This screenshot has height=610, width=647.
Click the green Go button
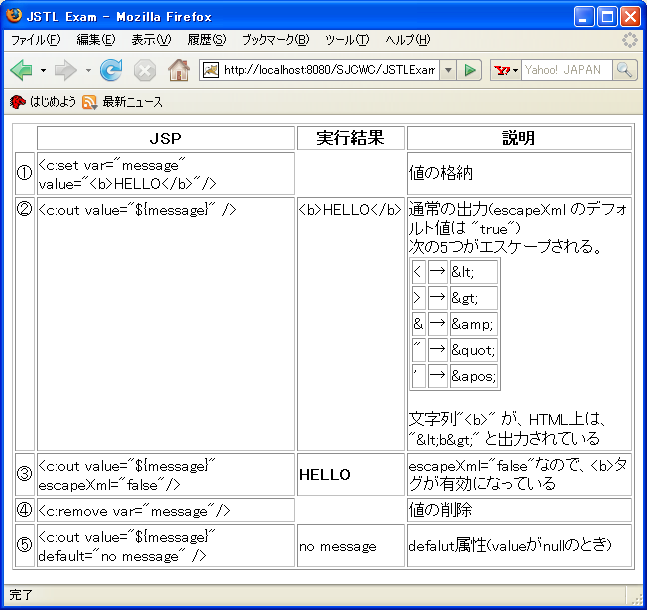click(x=470, y=70)
